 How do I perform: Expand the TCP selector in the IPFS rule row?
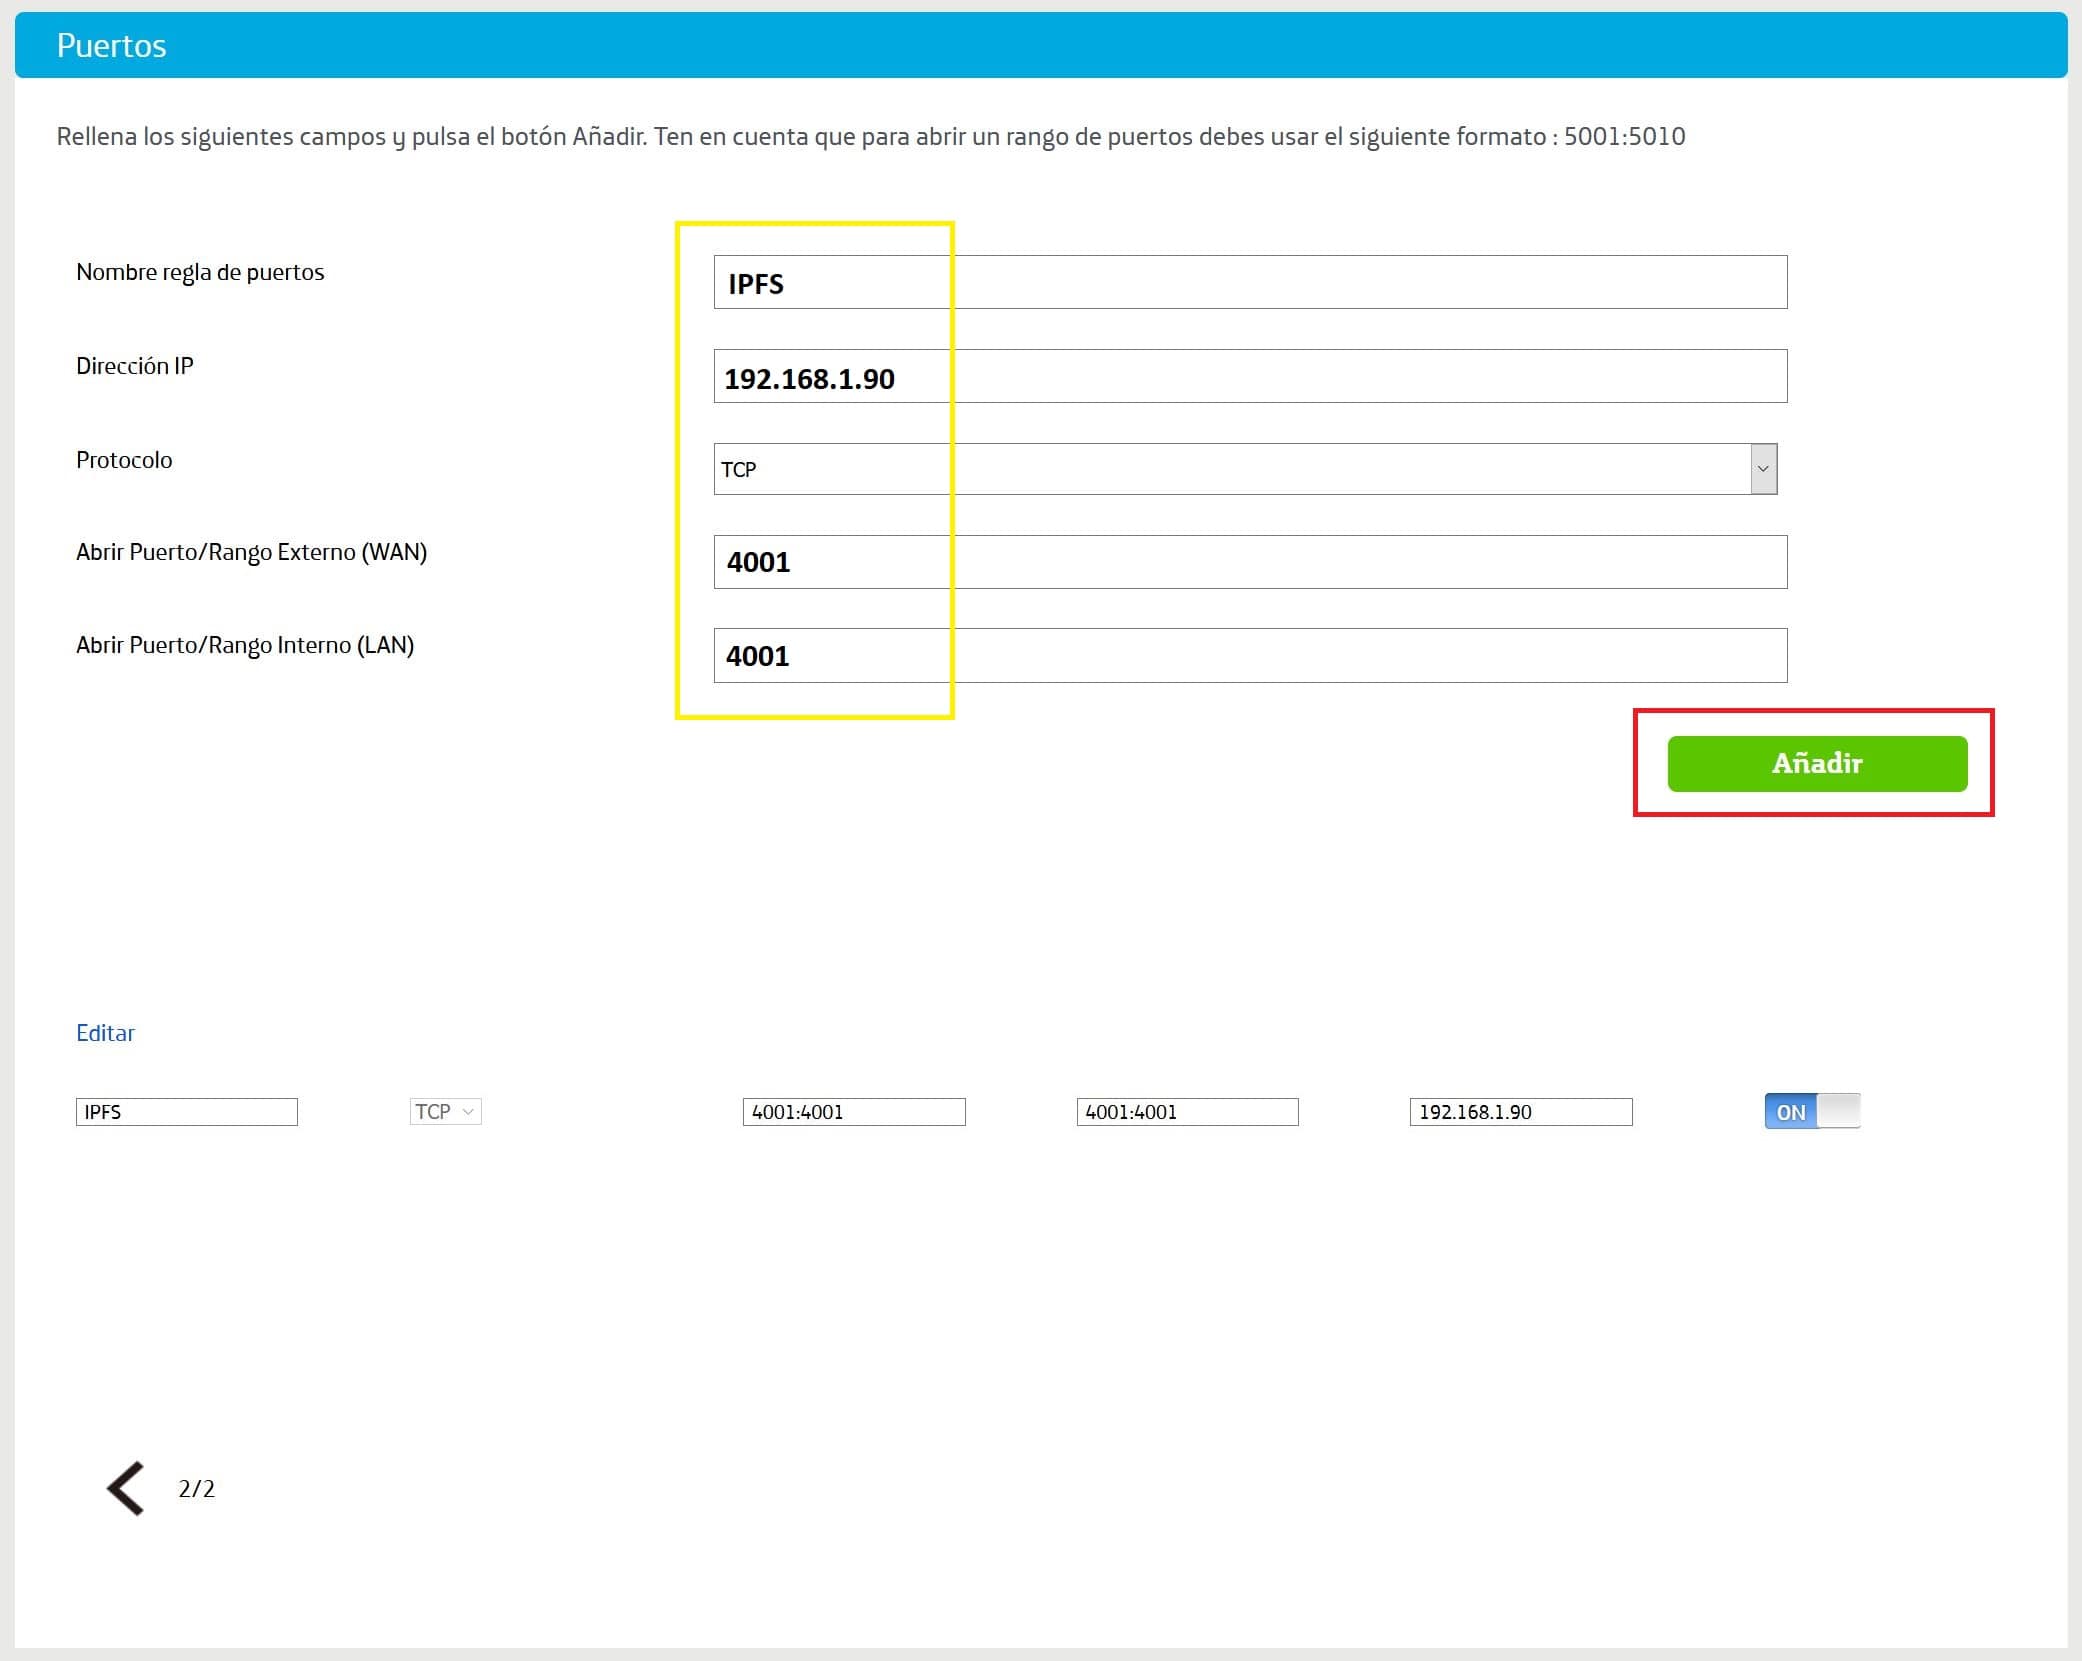point(446,1111)
